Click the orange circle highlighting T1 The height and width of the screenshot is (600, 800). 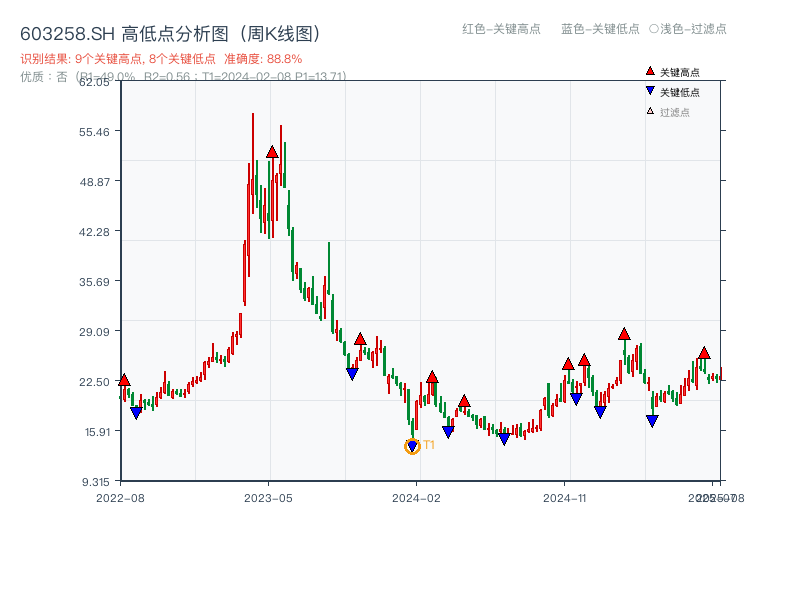411,446
